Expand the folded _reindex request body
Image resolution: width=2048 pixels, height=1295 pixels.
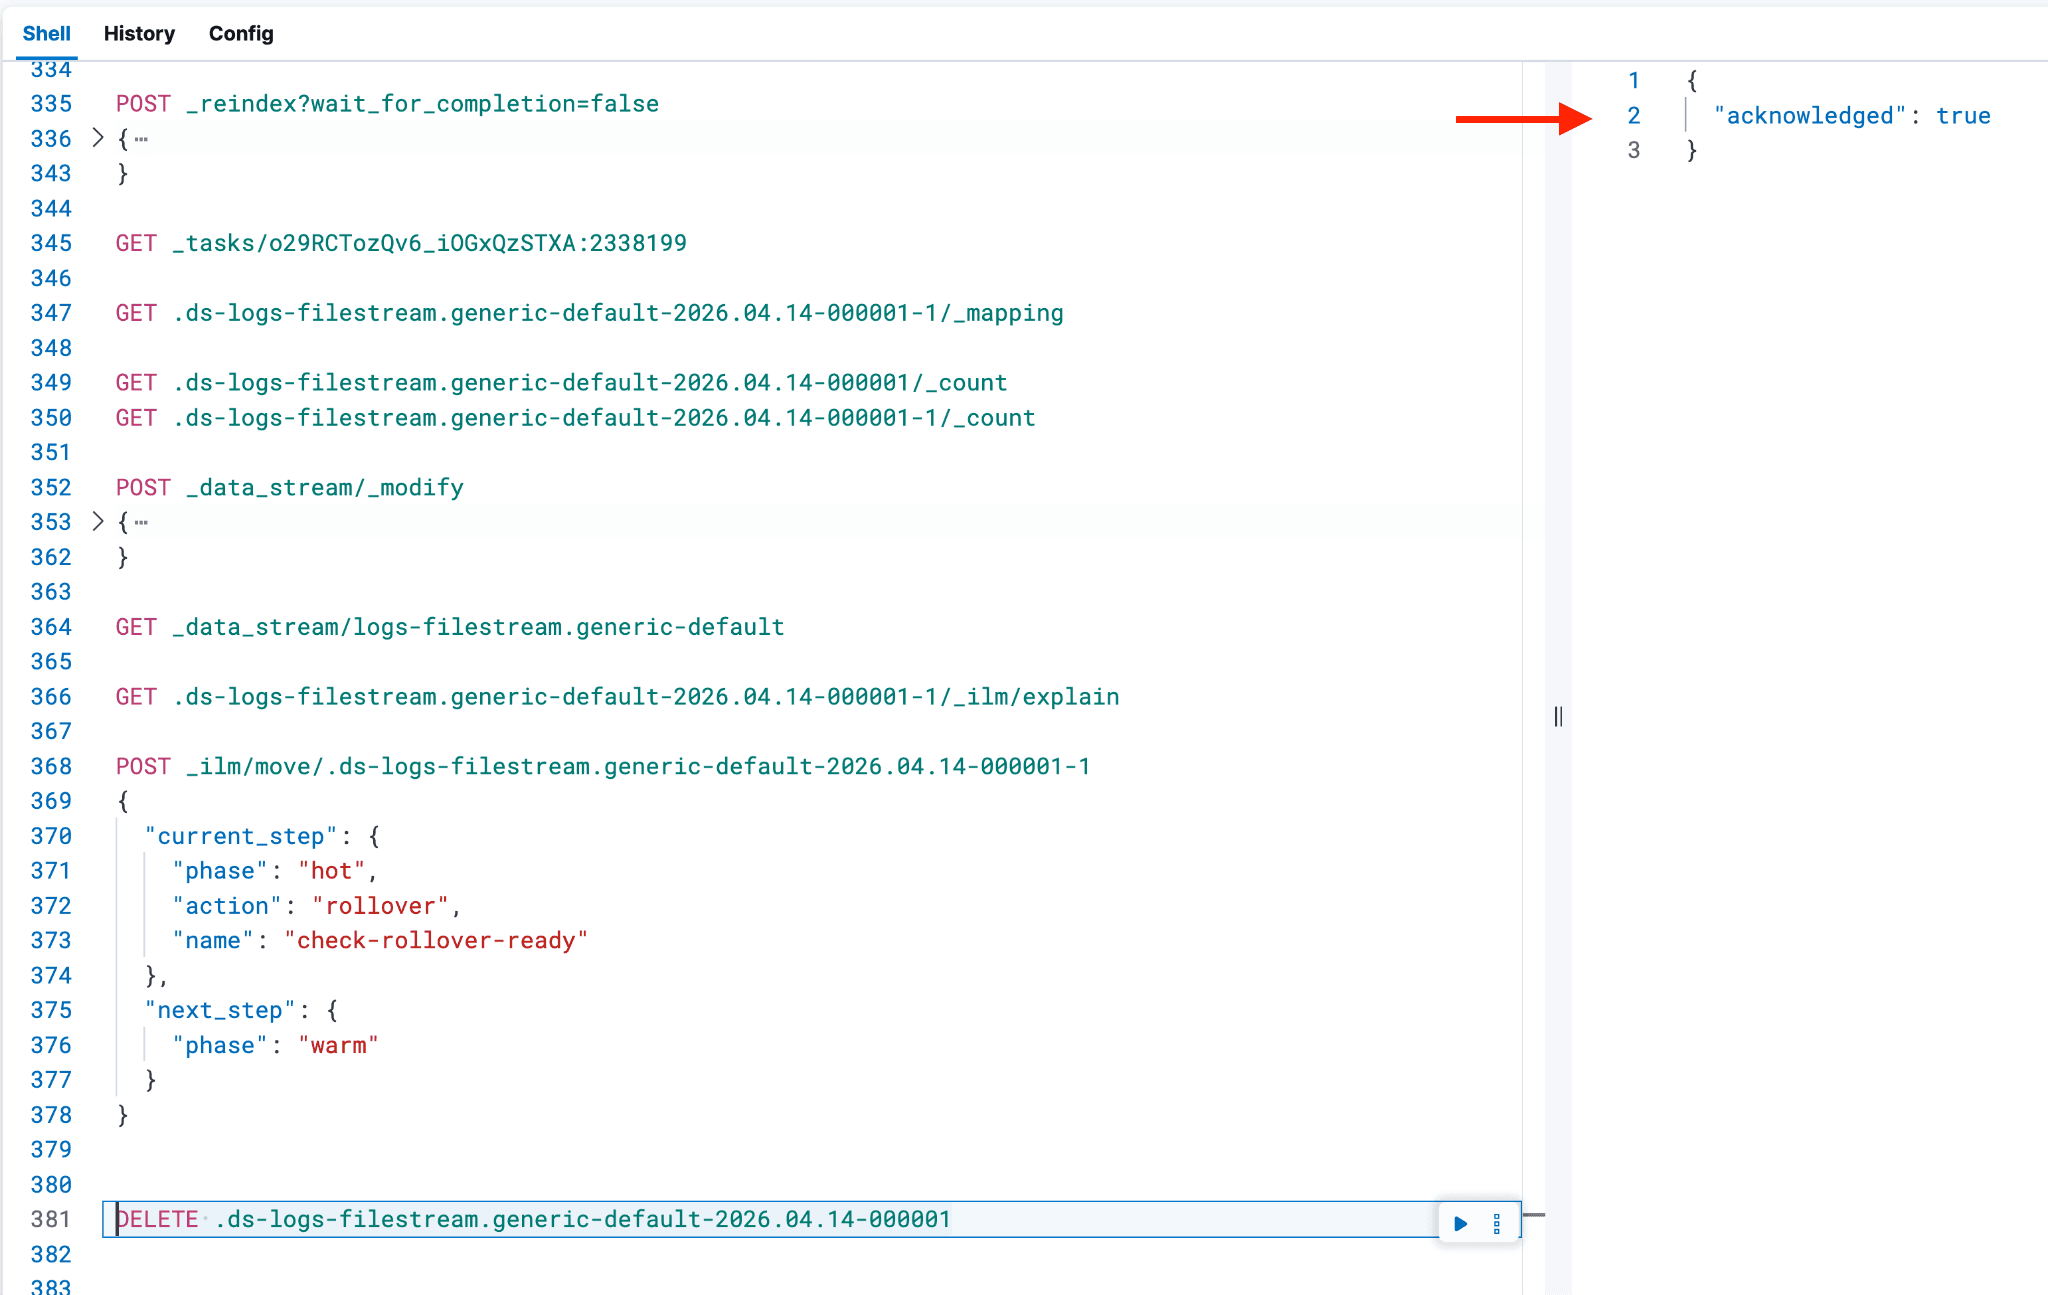98,138
